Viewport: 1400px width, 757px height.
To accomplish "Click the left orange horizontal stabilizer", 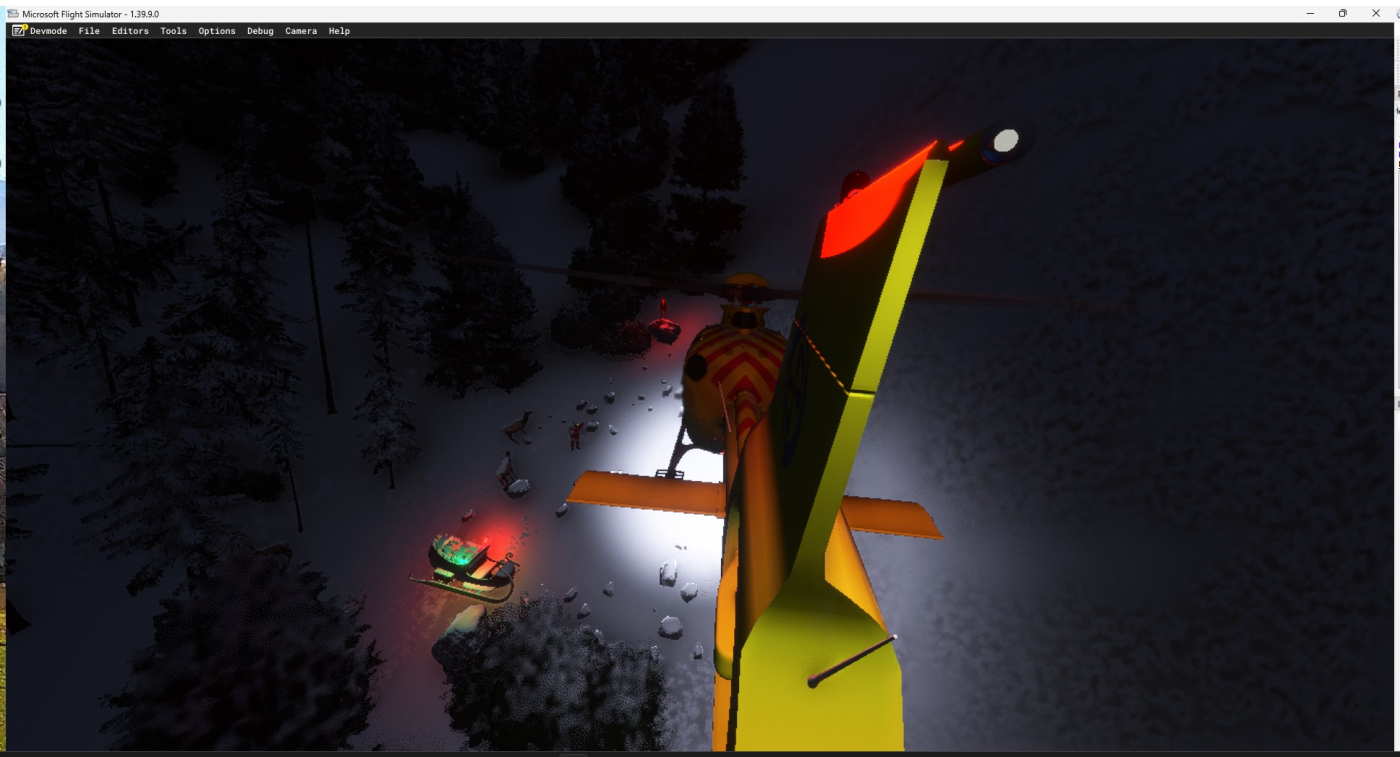I will 645,493.
